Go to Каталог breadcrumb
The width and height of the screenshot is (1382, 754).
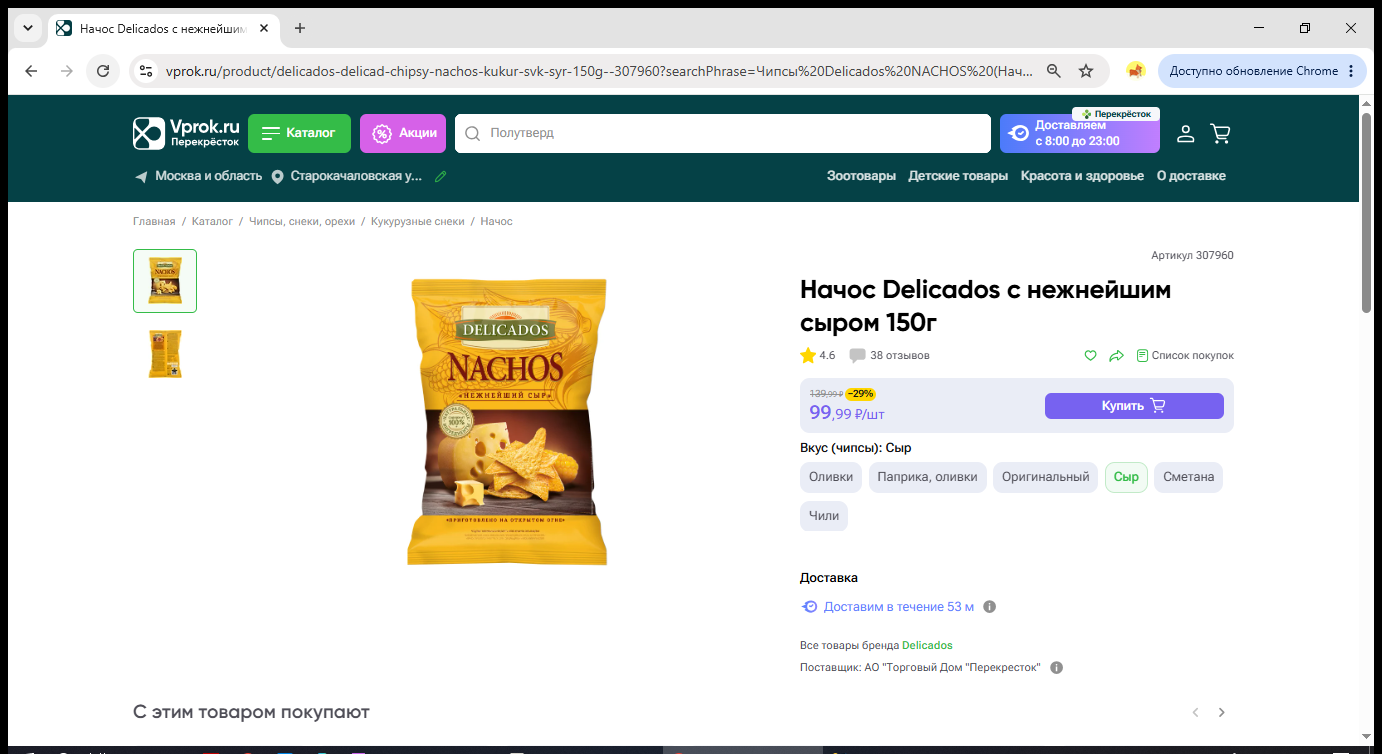212,221
